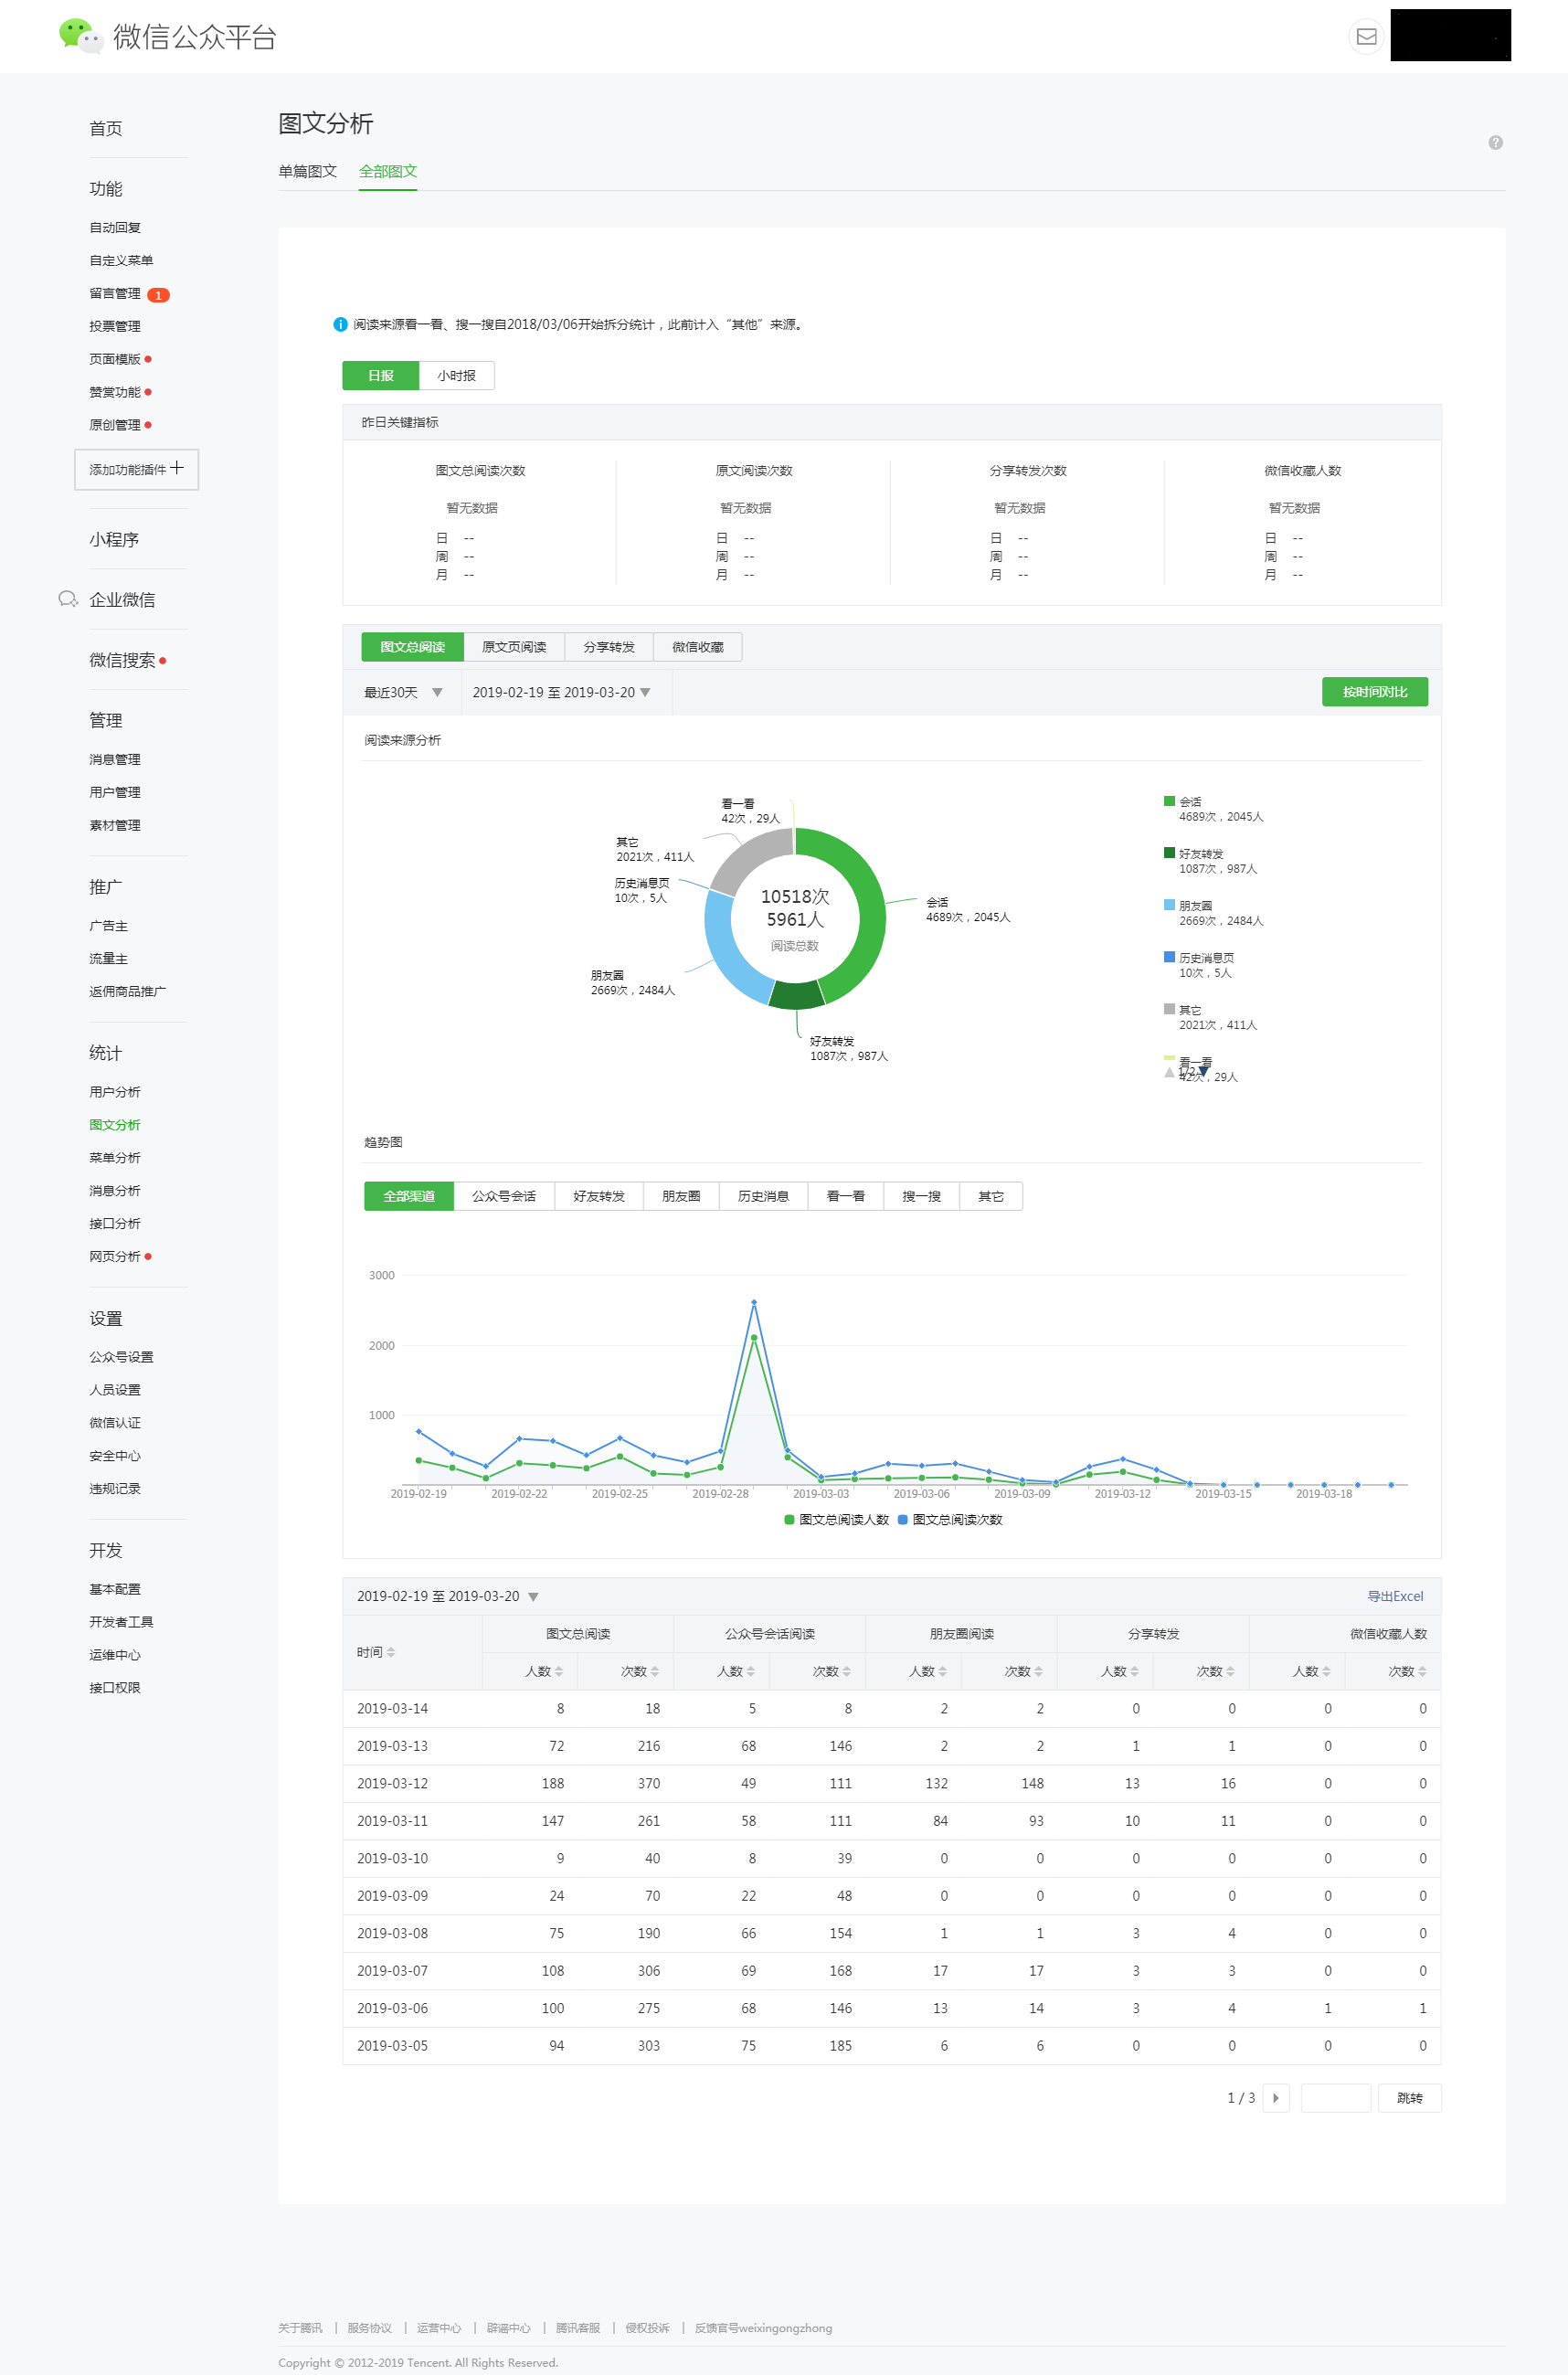Click the 朋友圈 light blue legend swatch
Screen dimensions: 1568x2375
(x=1169, y=905)
